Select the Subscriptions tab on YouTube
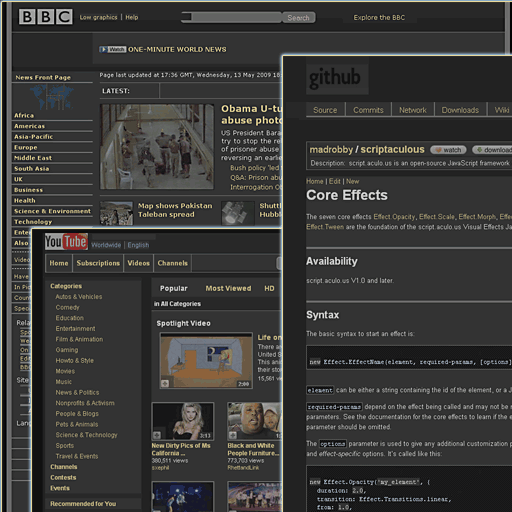Viewport: 512px width, 512px height. click(x=98, y=263)
